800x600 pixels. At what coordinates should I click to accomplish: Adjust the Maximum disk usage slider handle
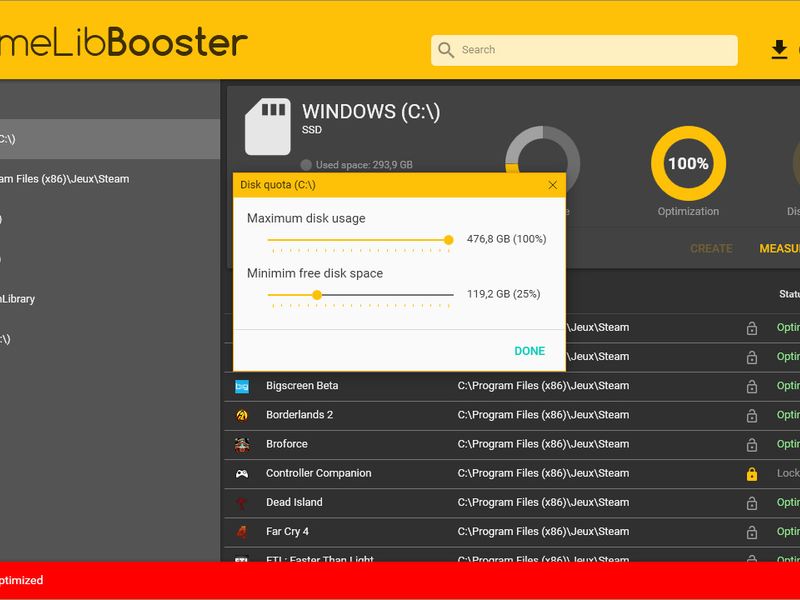click(x=448, y=240)
